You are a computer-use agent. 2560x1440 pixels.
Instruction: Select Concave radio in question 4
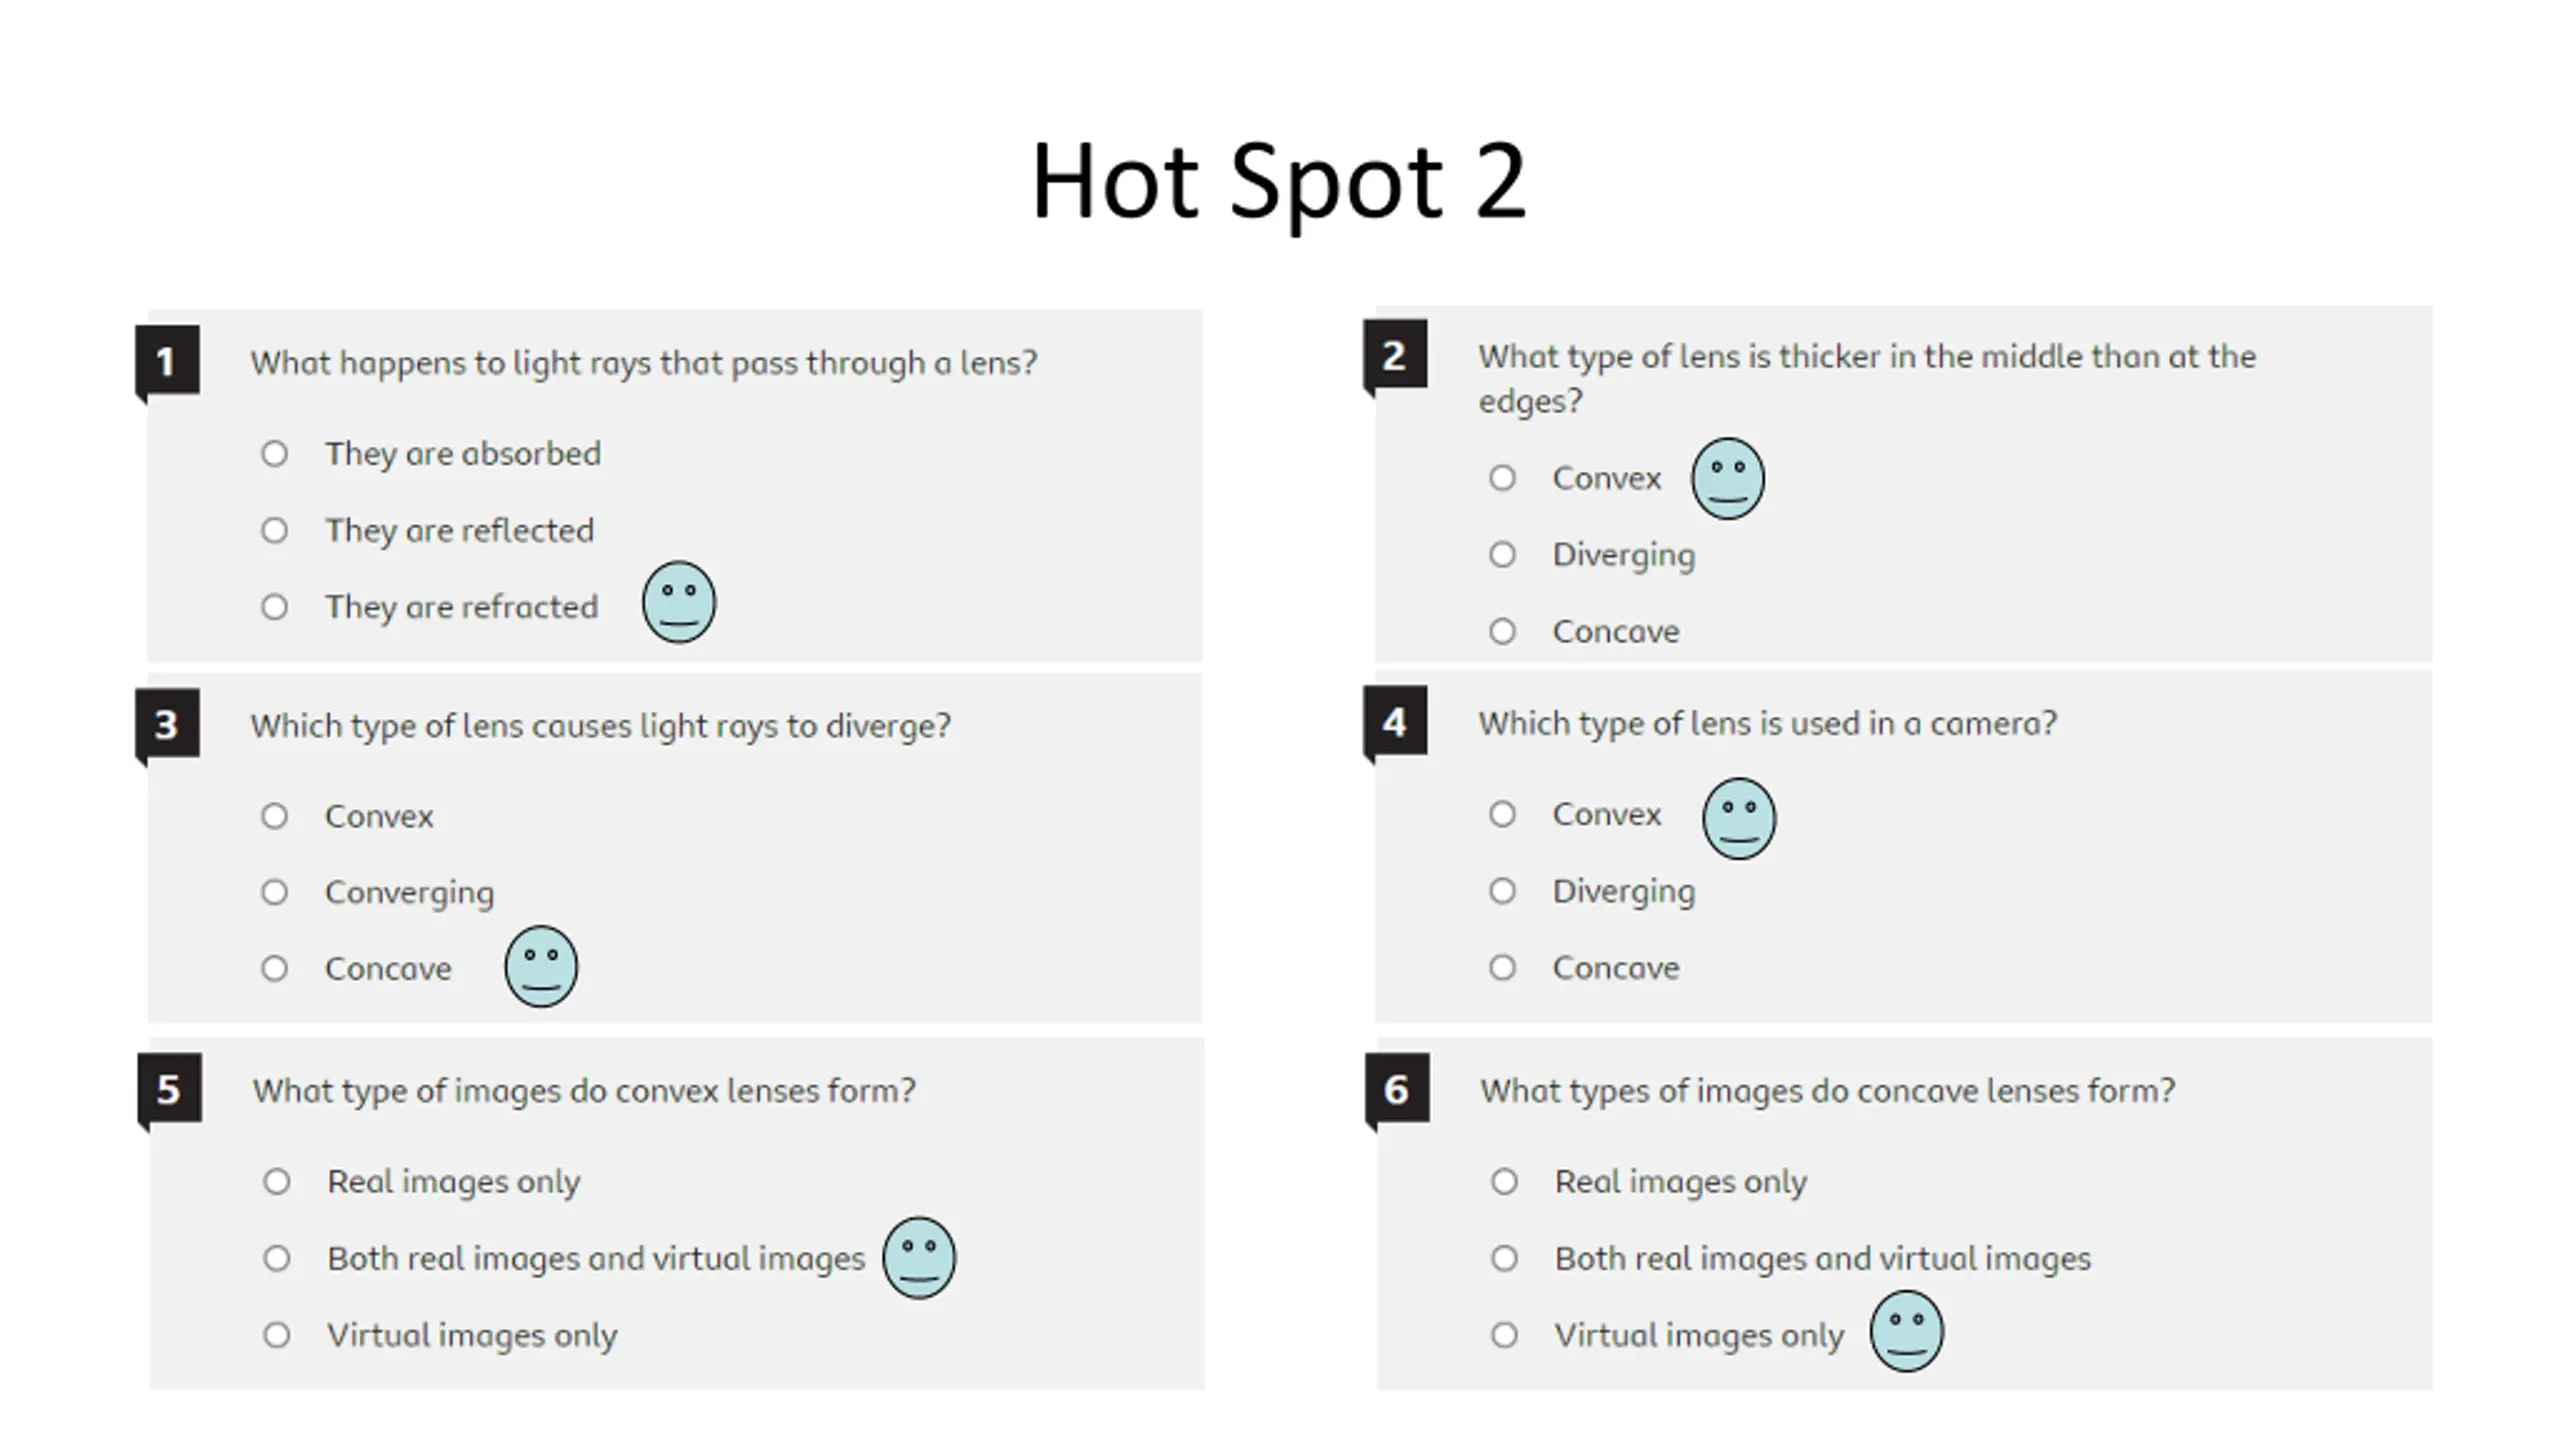click(1502, 968)
